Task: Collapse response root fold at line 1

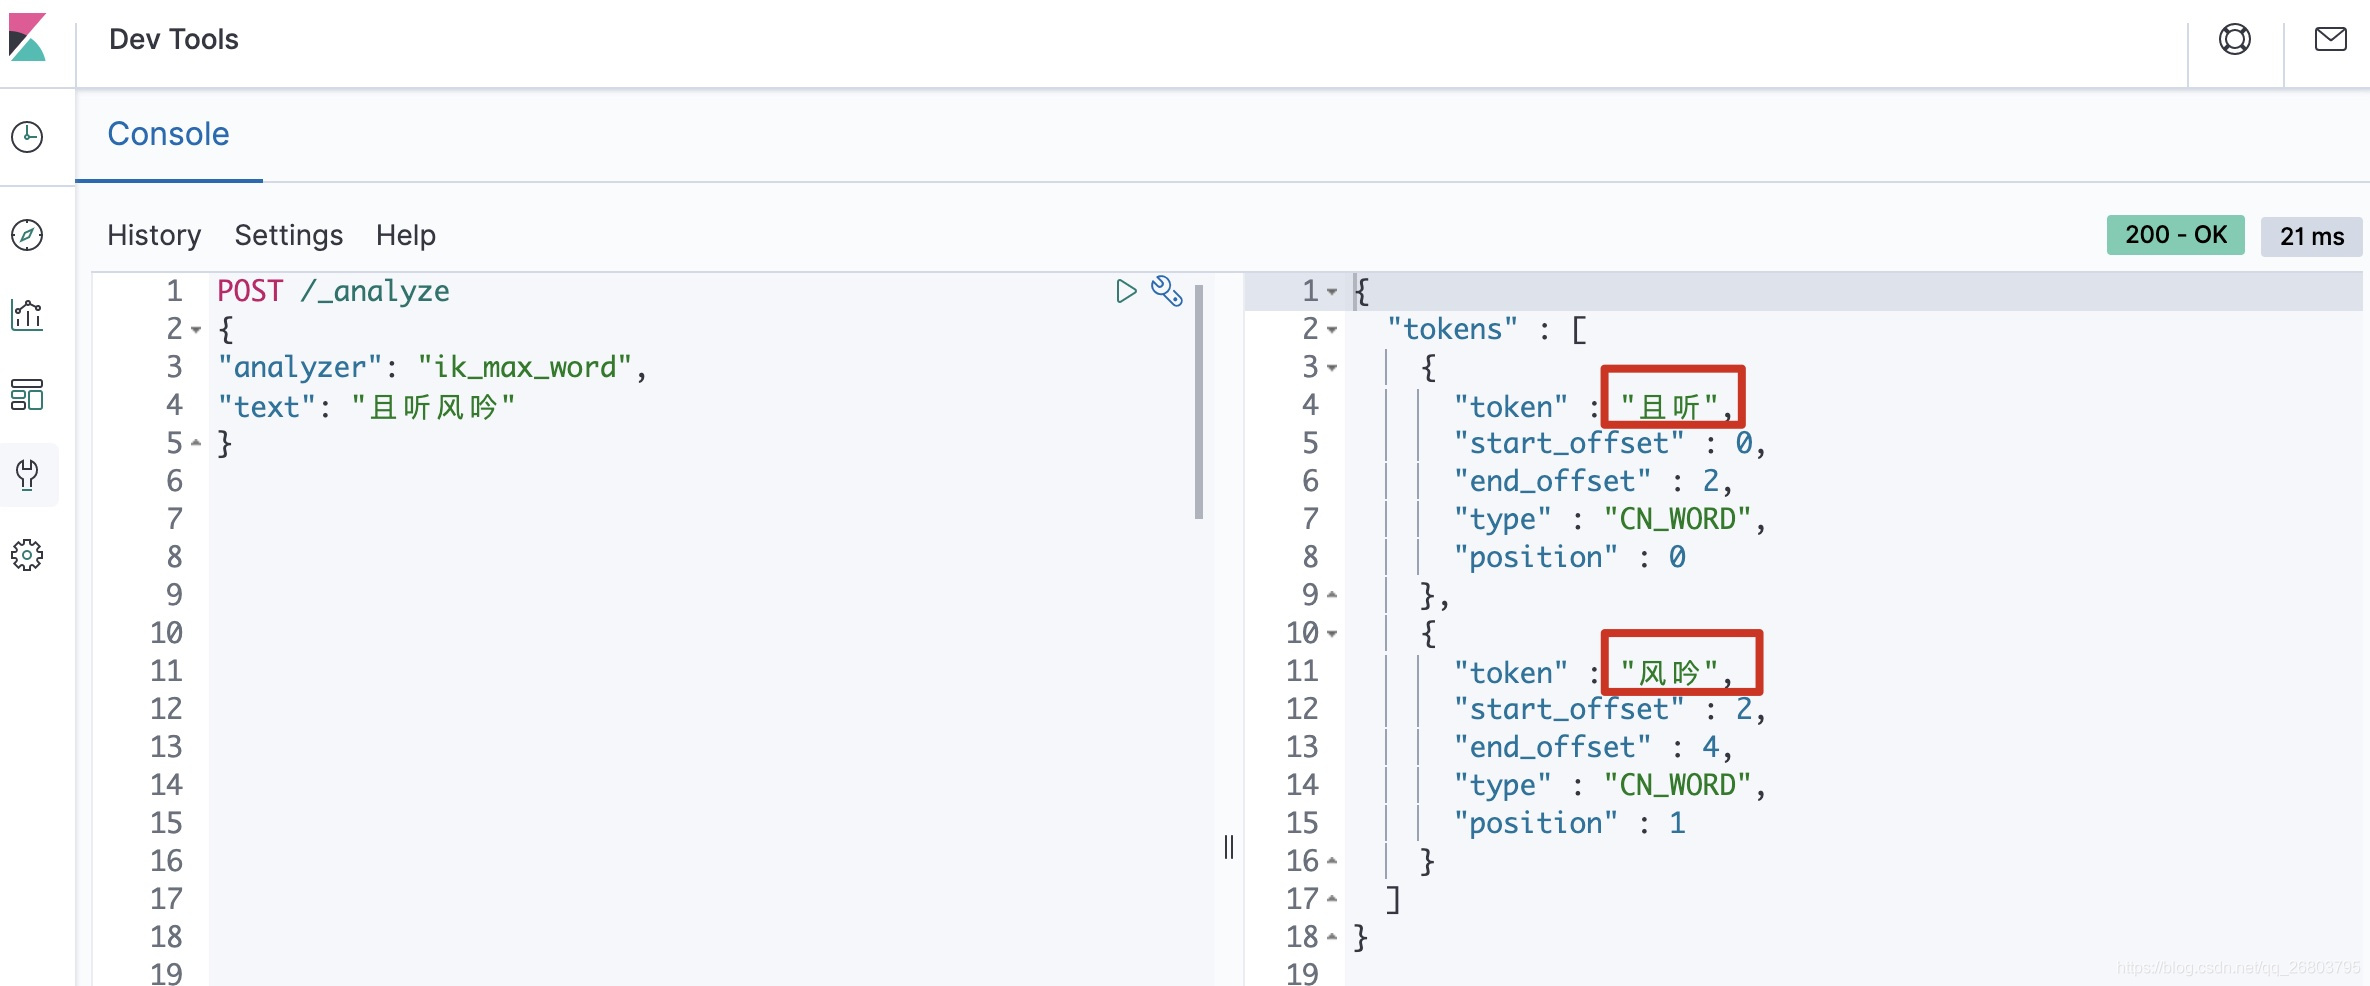Action: pyautogui.click(x=1332, y=292)
